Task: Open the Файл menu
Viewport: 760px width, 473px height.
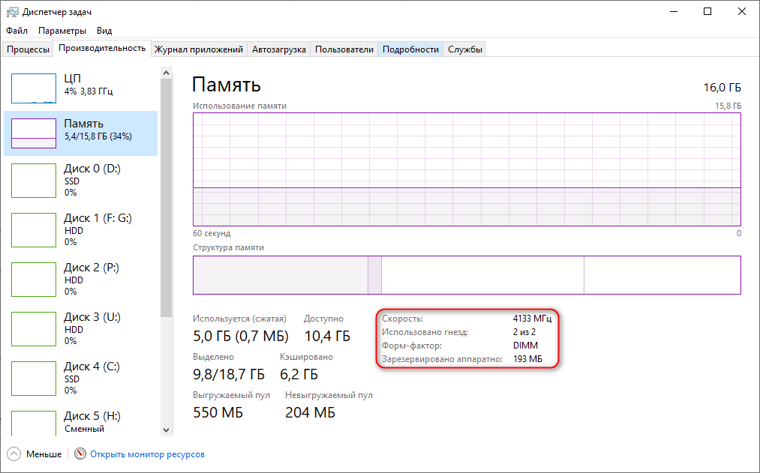Action: coord(17,31)
